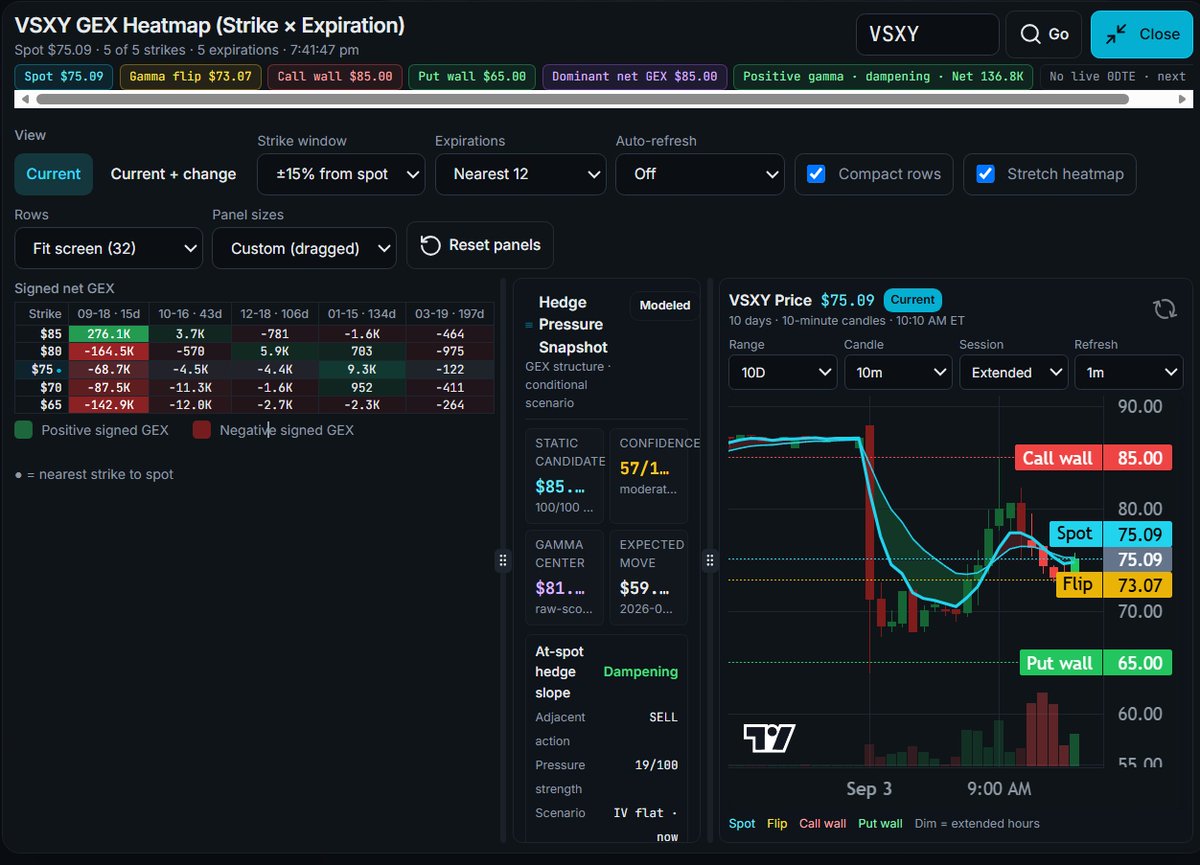The image size is (1200, 865).
Task: Click the Call wall 85.00 chart label
Action: 1093,458
